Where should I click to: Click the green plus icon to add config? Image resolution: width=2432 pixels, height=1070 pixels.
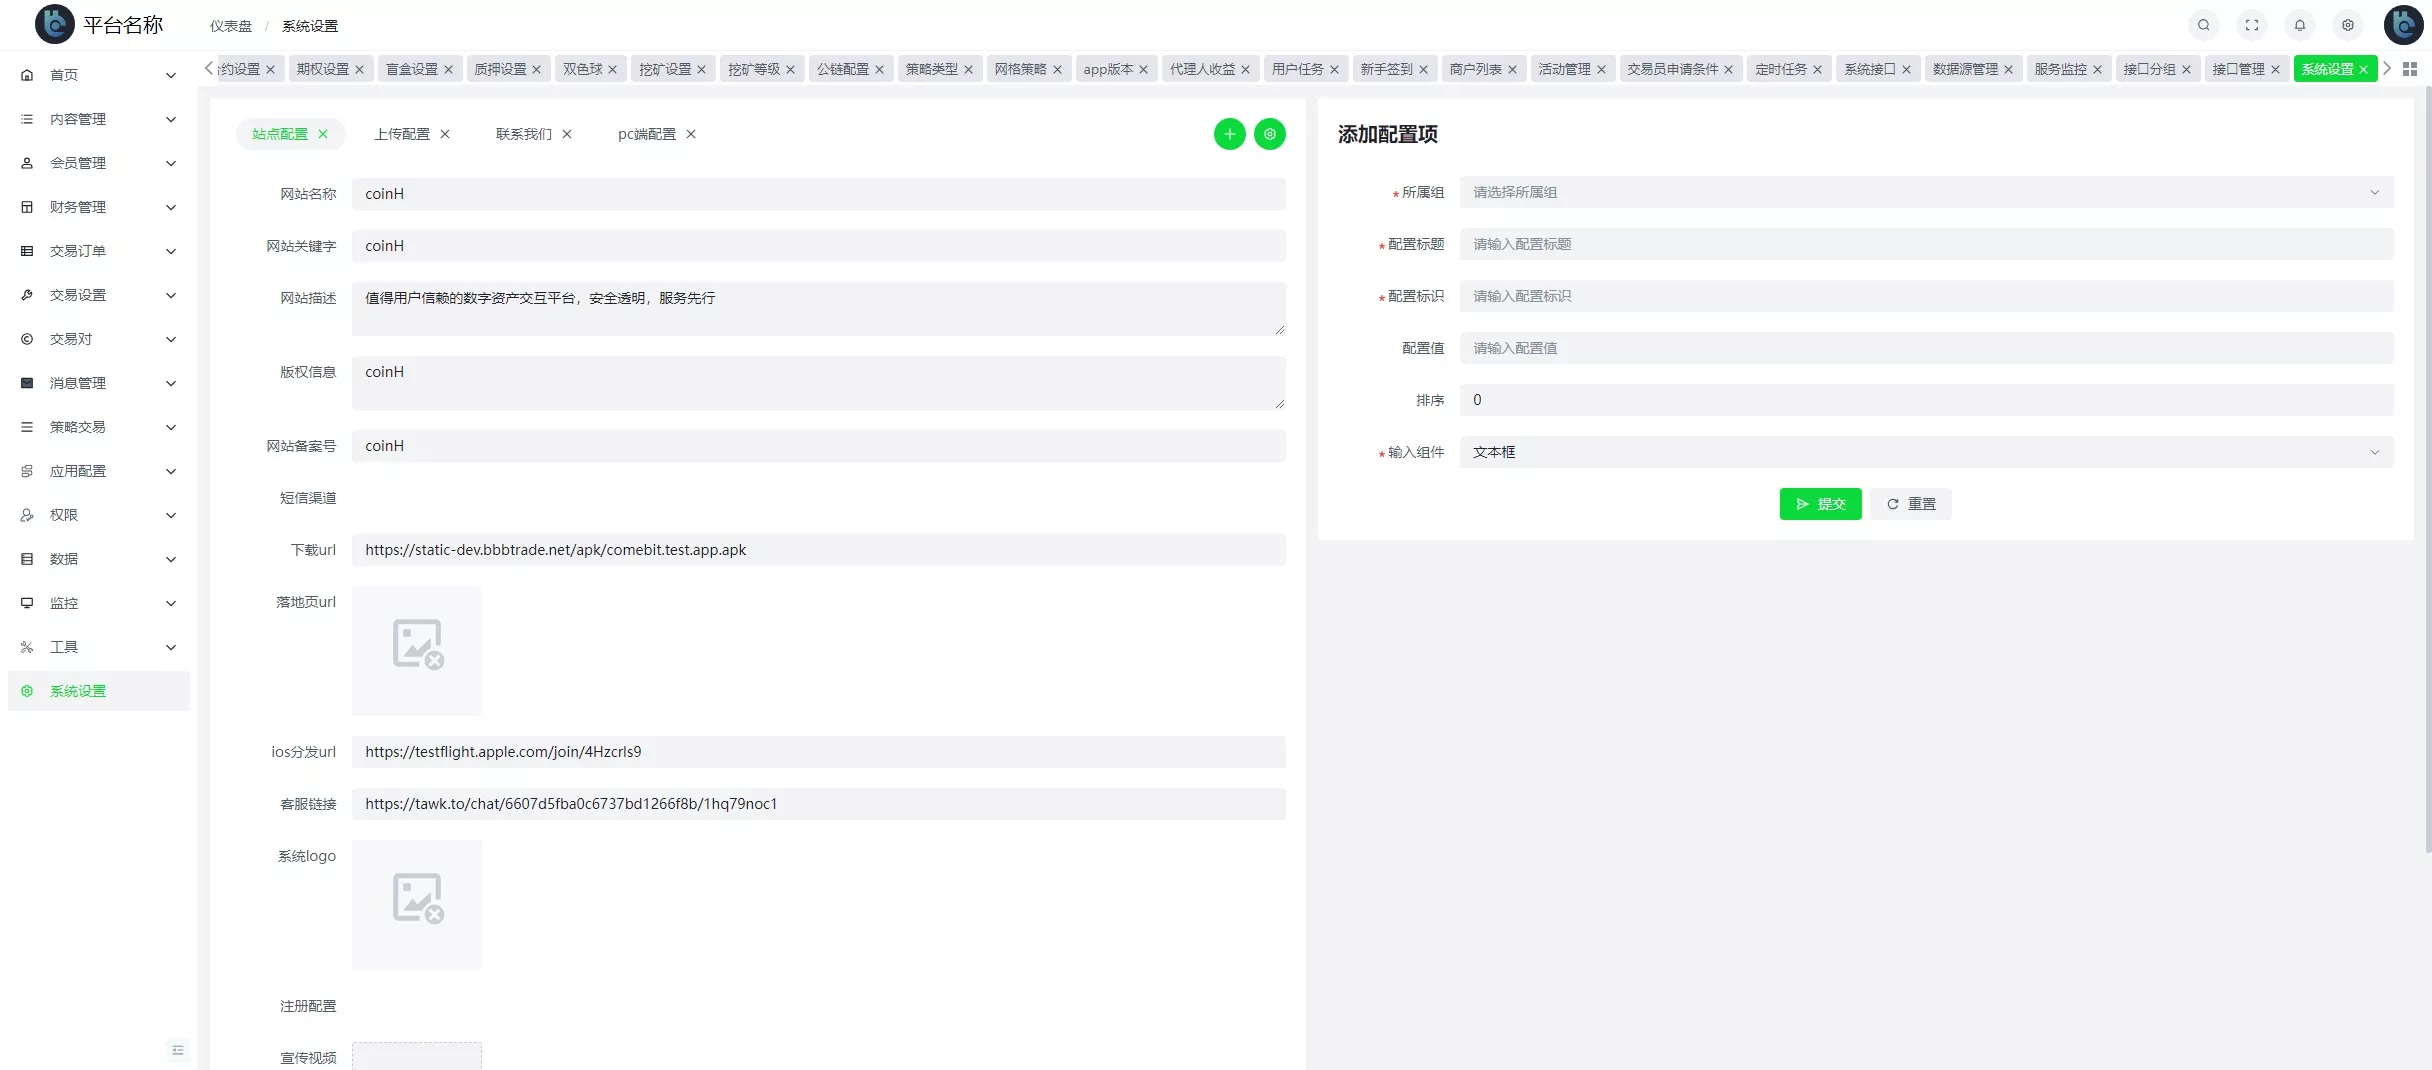(x=1229, y=133)
